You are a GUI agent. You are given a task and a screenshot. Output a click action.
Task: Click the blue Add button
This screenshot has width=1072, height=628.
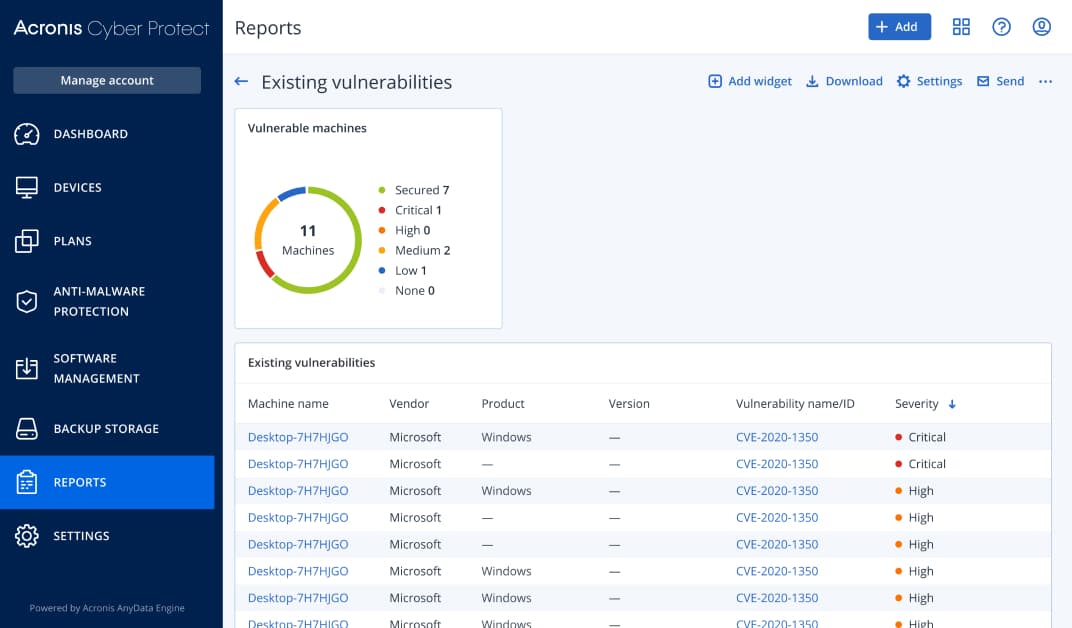pos(899,27)
